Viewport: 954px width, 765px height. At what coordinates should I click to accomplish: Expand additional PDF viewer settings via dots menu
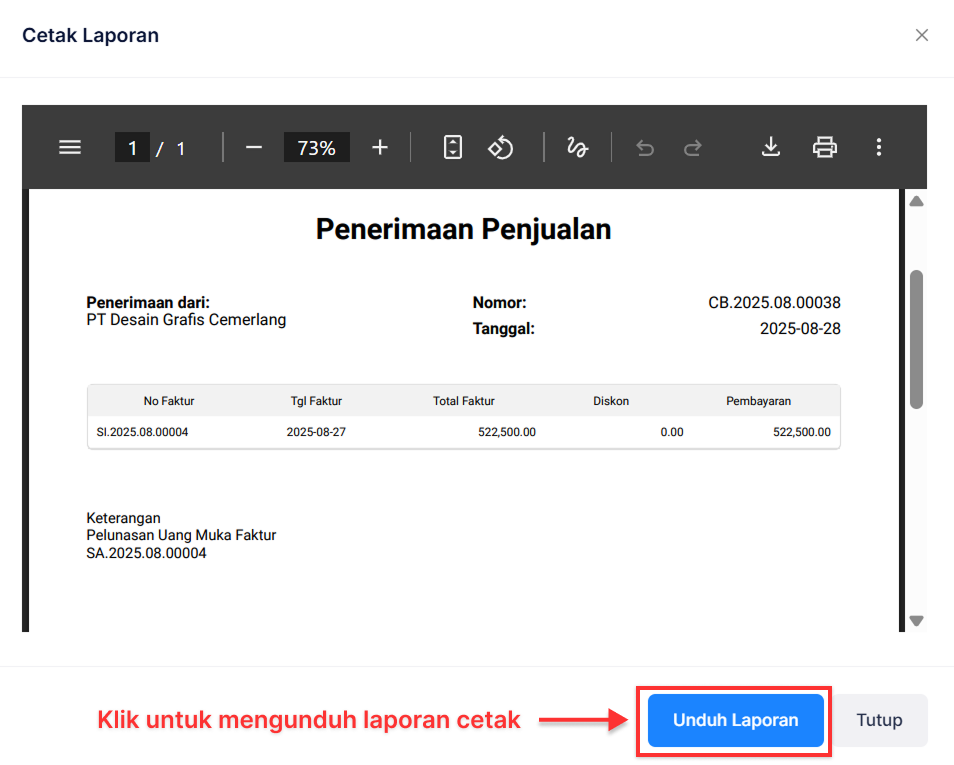[x=878, y=147]
